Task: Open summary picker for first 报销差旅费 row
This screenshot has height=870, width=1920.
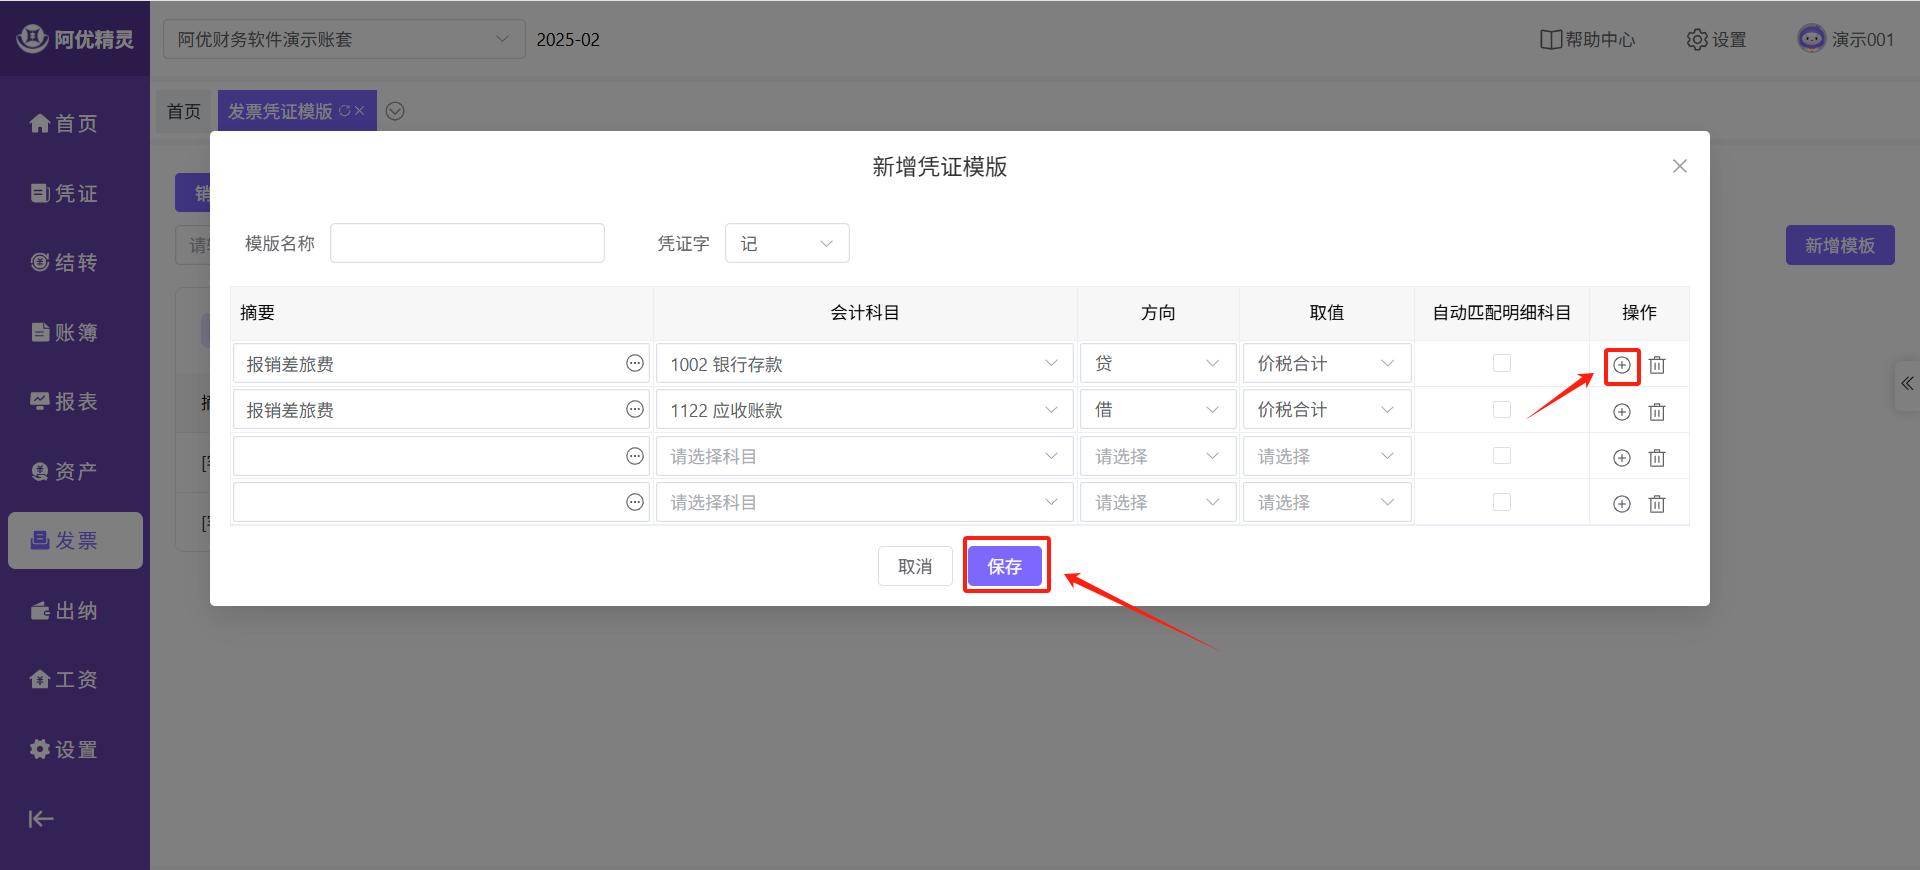Action: (634, 364)
